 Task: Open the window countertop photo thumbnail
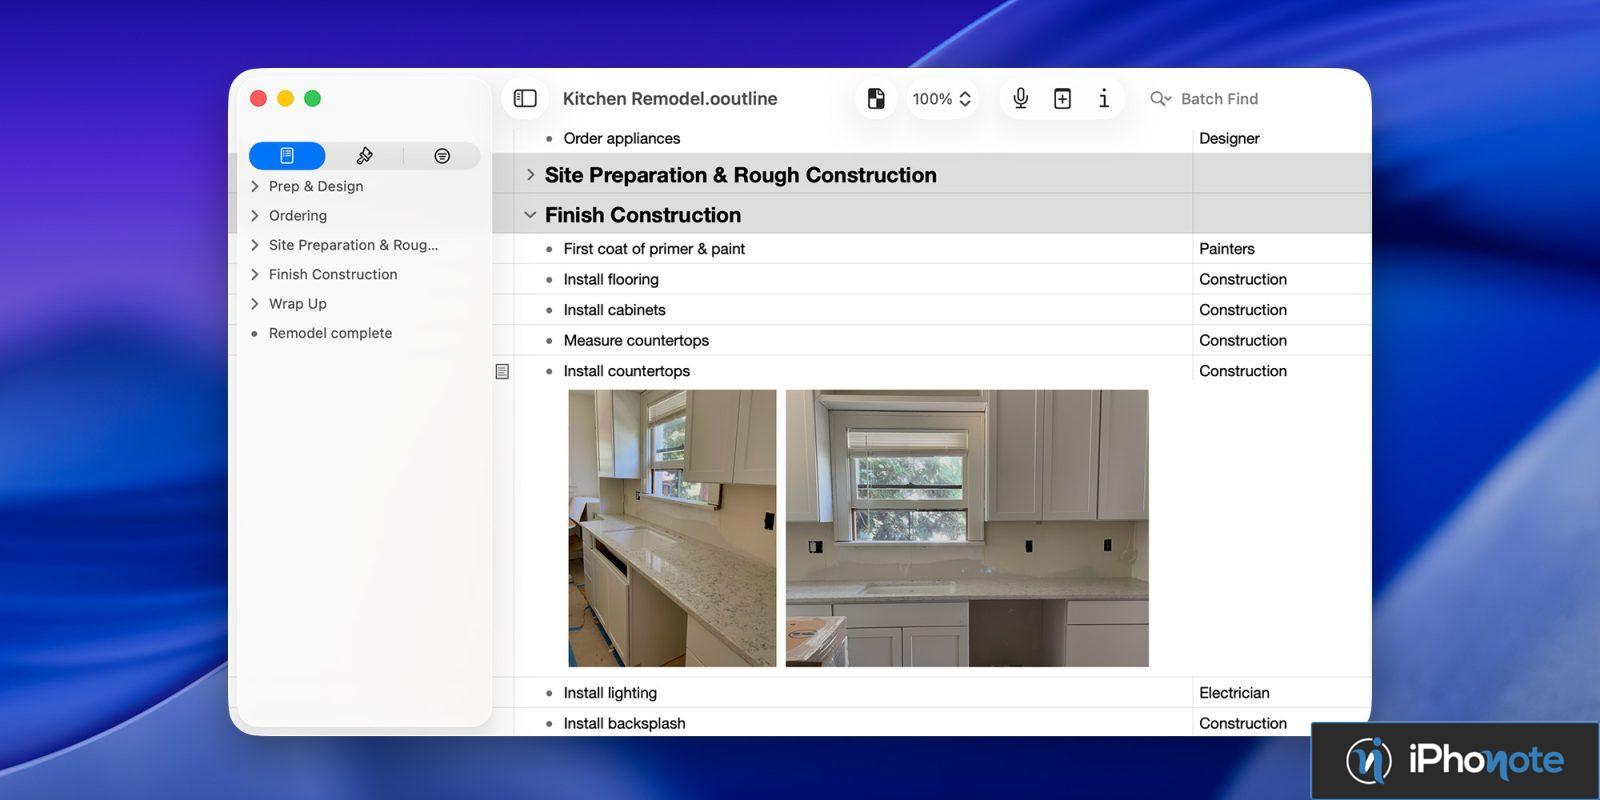(x=967, y=528)
